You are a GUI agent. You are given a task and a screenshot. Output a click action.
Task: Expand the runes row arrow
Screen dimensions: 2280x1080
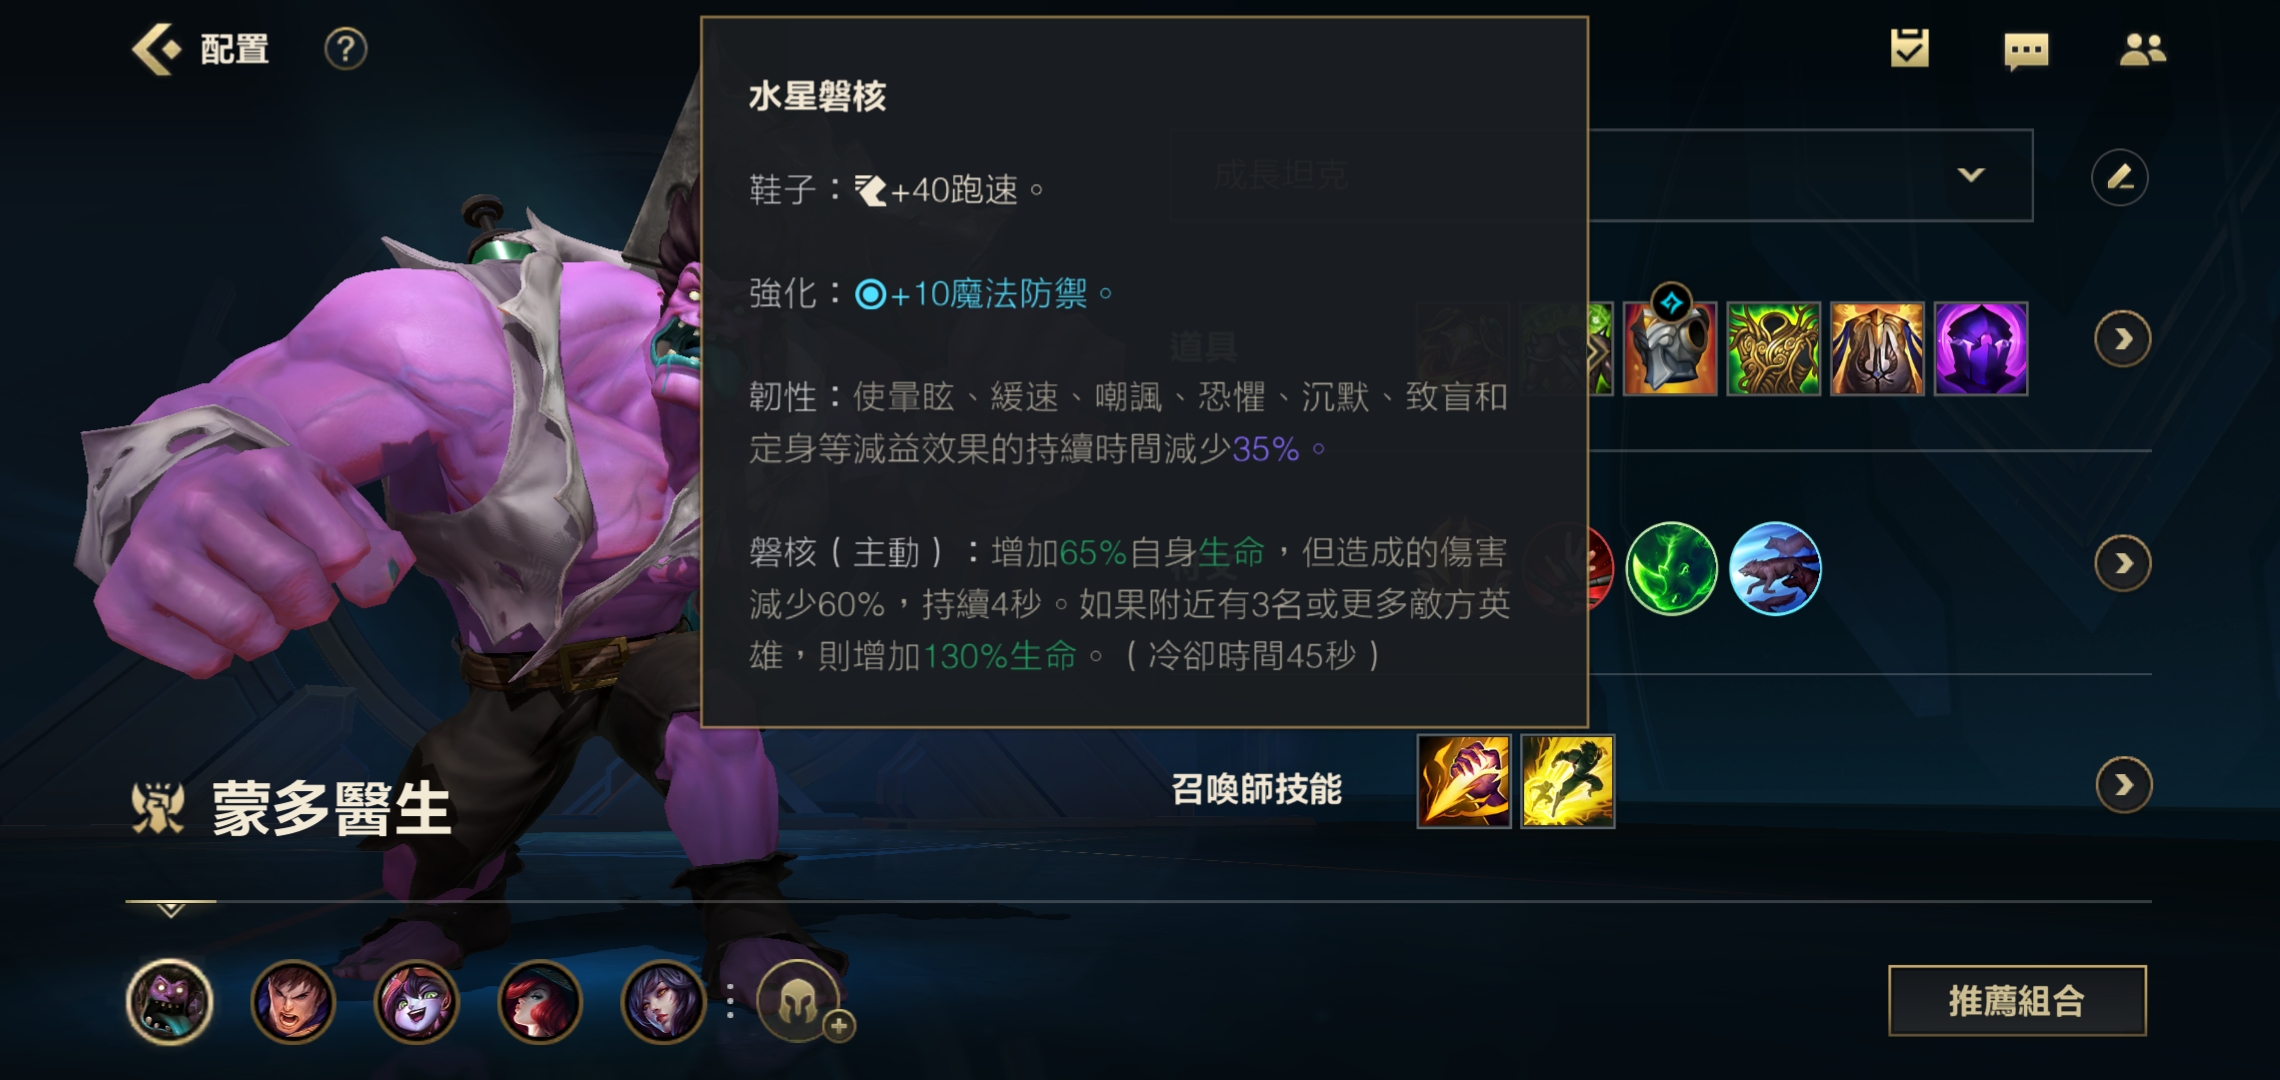point(2122,564)
